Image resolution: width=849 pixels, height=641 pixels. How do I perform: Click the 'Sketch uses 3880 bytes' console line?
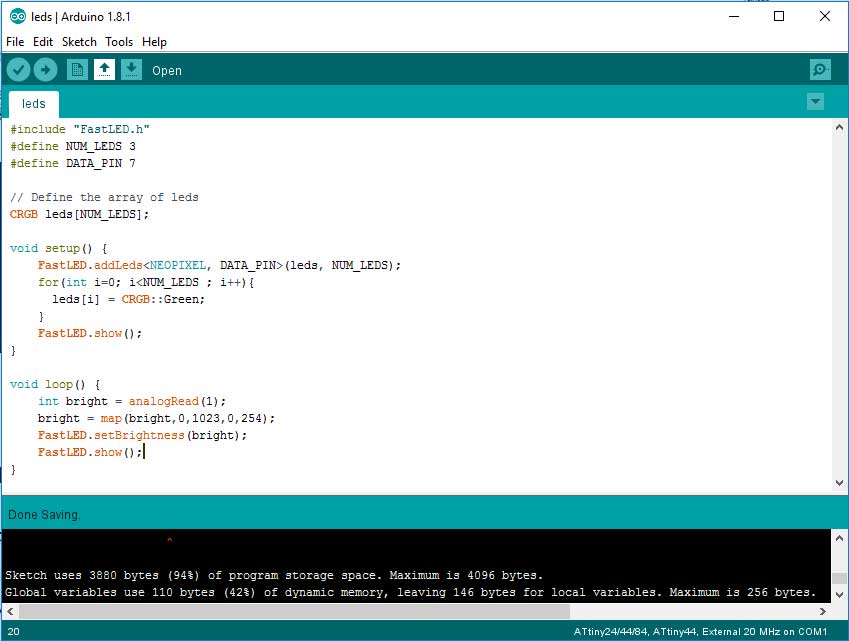pos(274,575)
